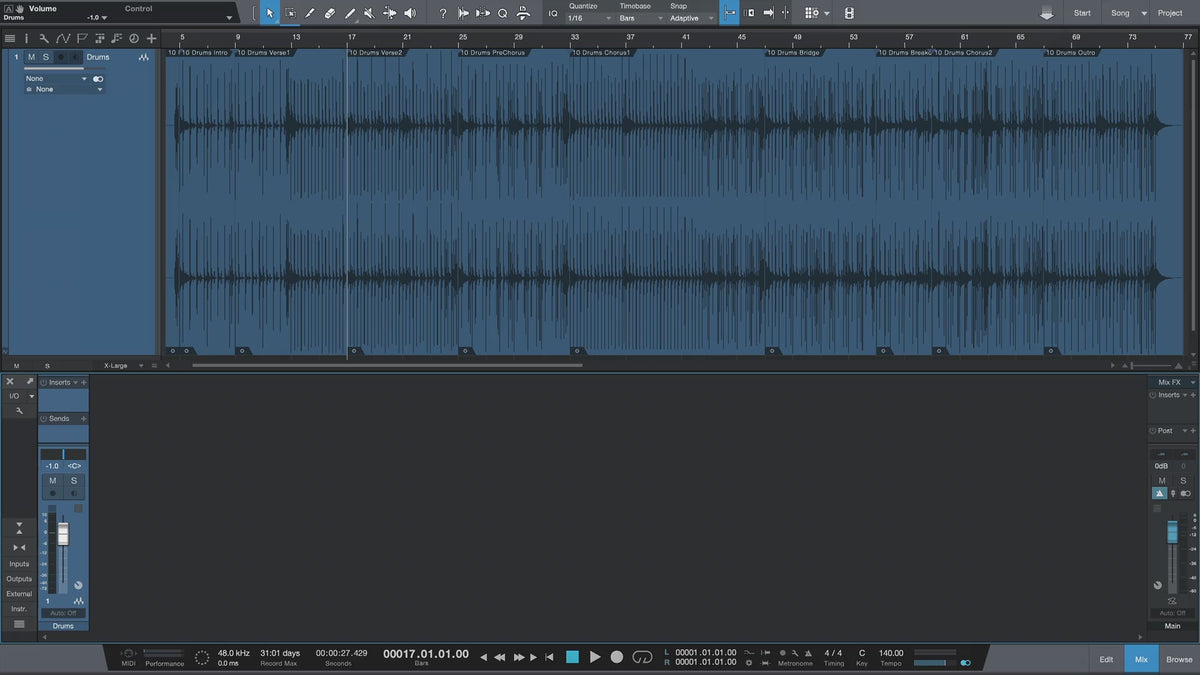Click the Range tool icon
1200x675 pixels.
(290, 13)
